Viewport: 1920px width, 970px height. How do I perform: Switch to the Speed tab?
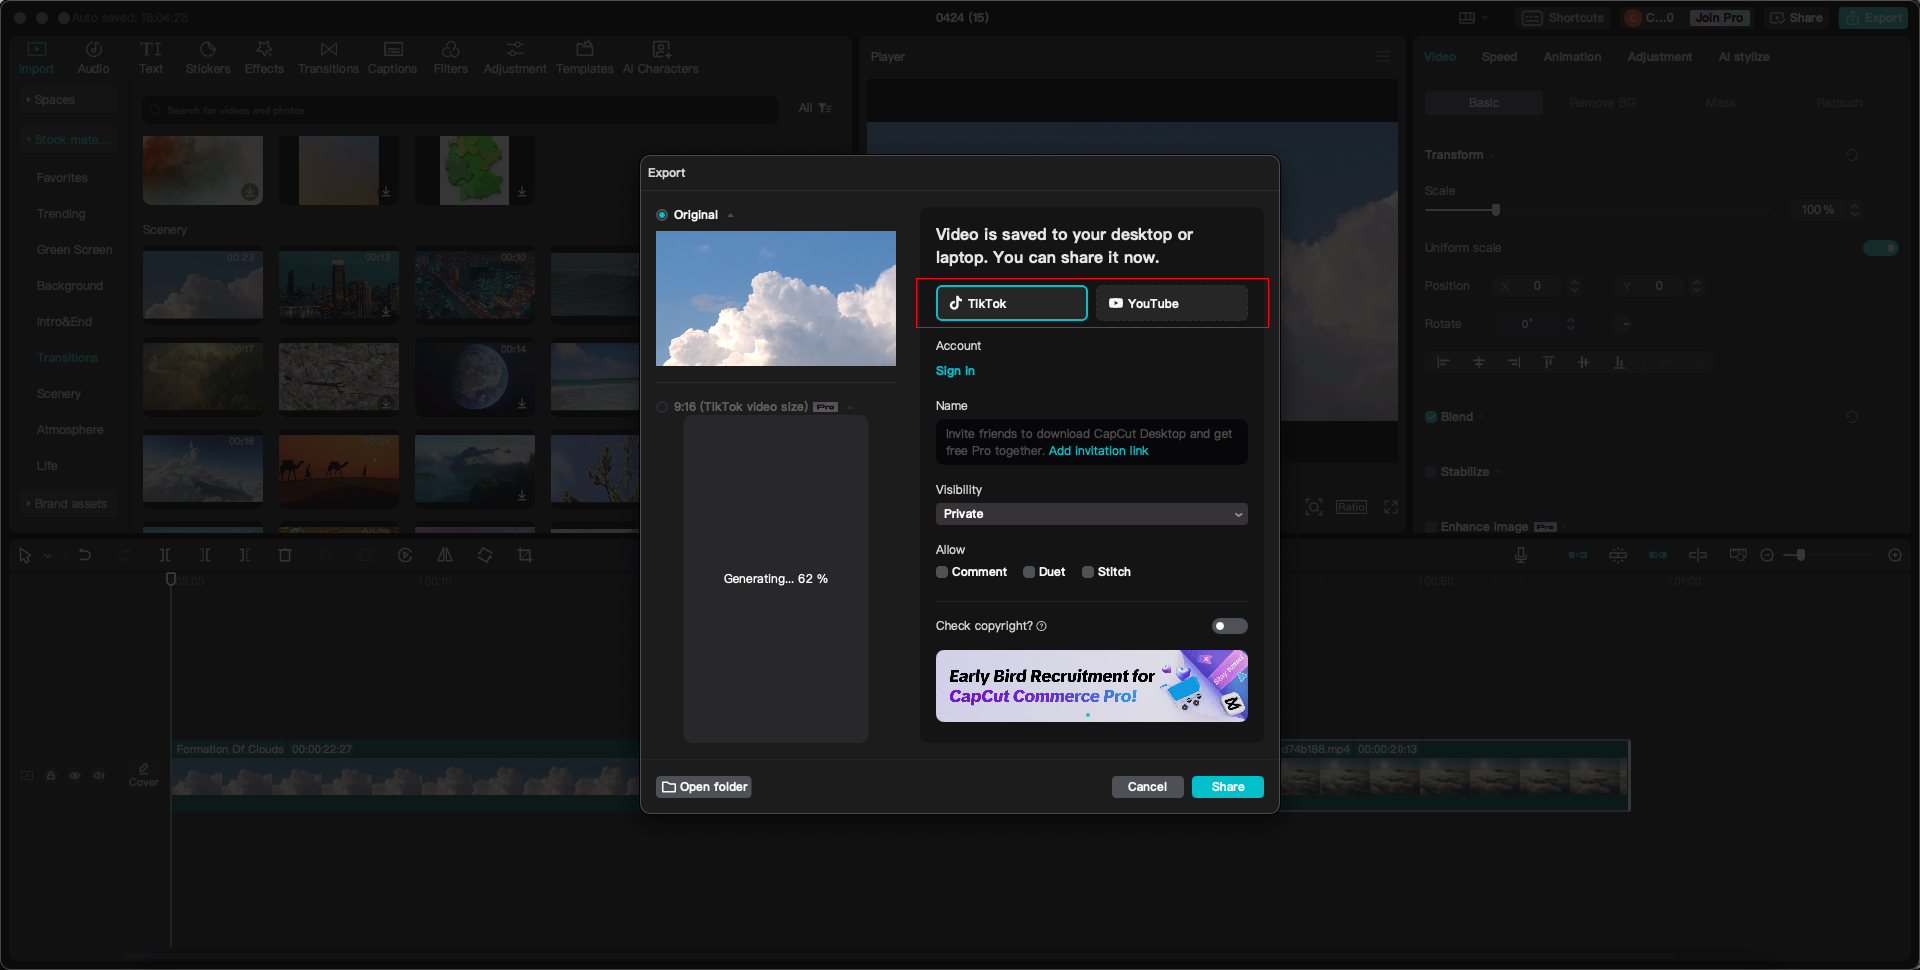pos(1499,57)
